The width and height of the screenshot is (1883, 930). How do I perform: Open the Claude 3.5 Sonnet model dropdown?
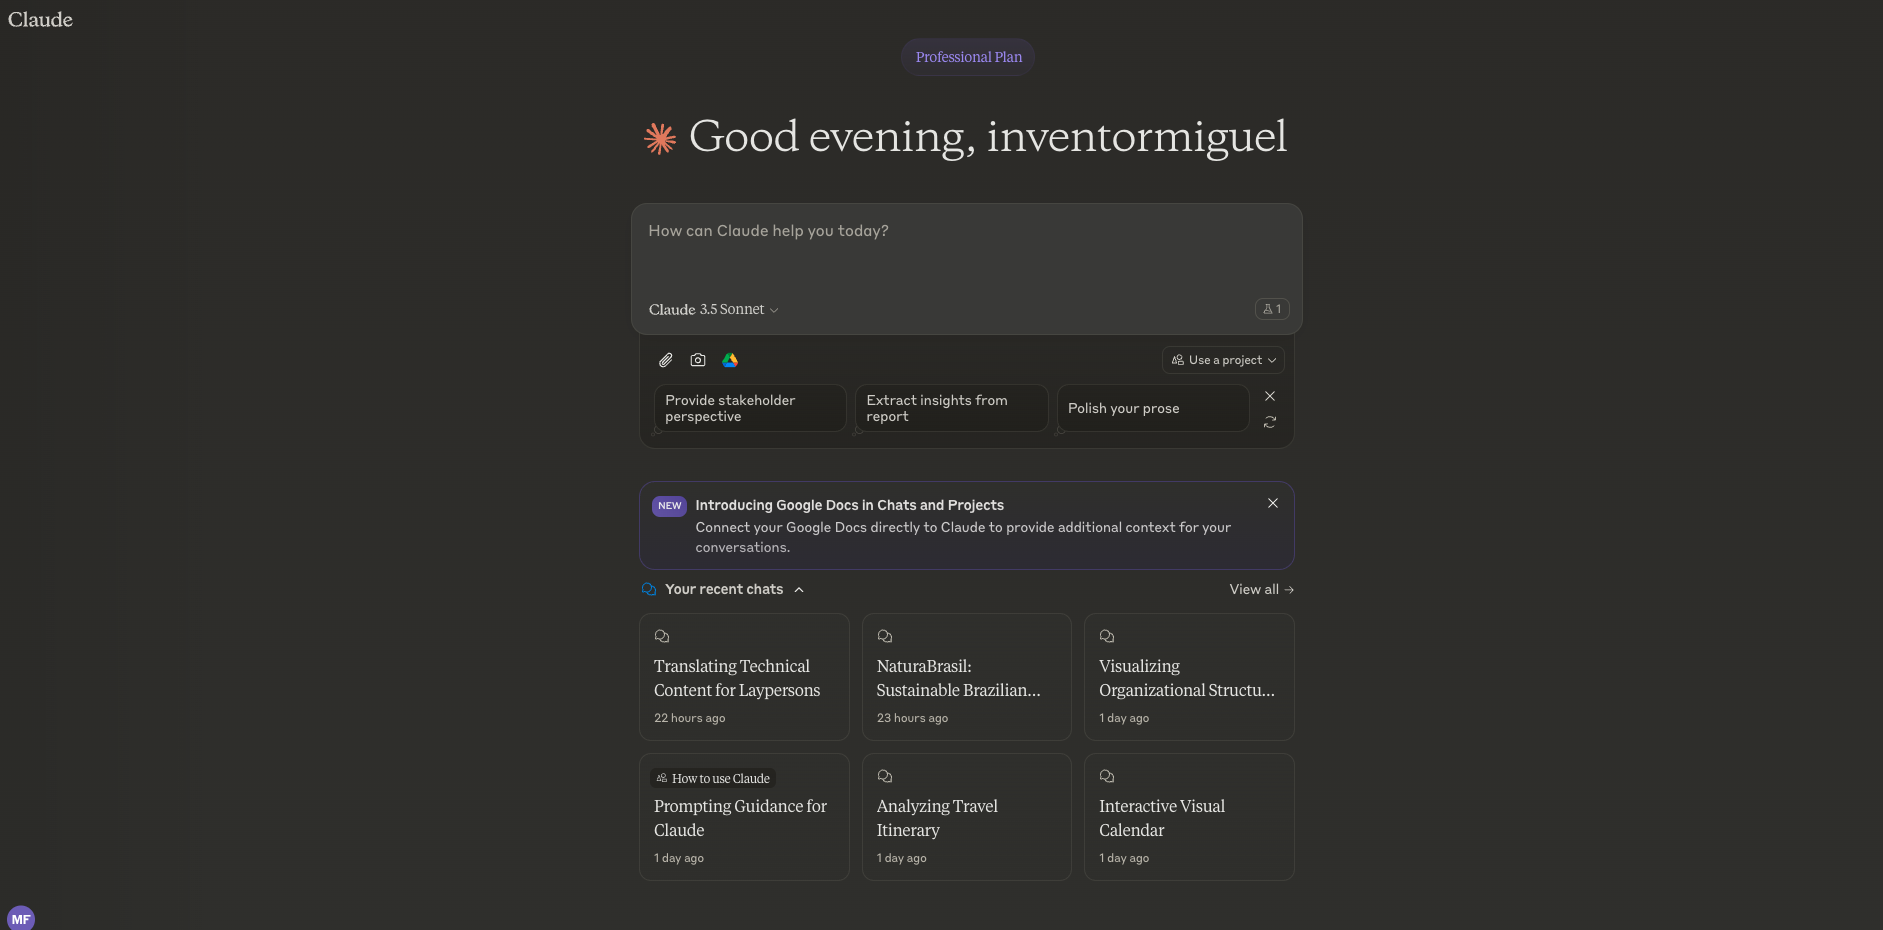(x=713, y=309)
